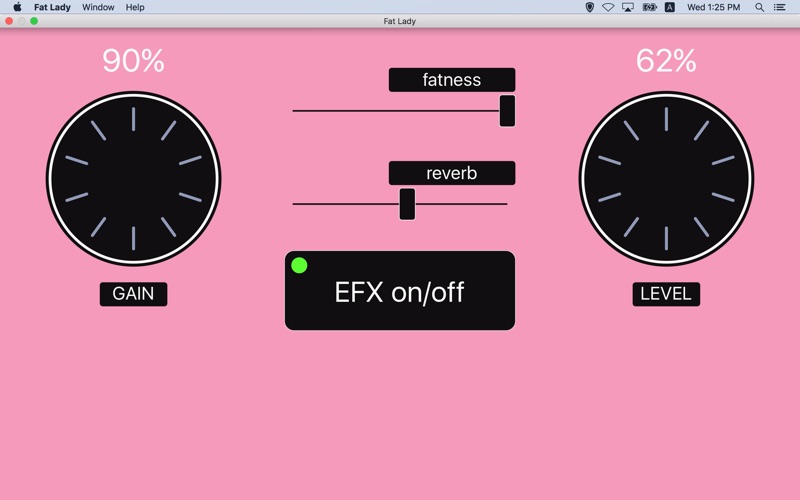Click the clock showing Wed 1:25 PM
800x500 pixels.
point(713,7)
